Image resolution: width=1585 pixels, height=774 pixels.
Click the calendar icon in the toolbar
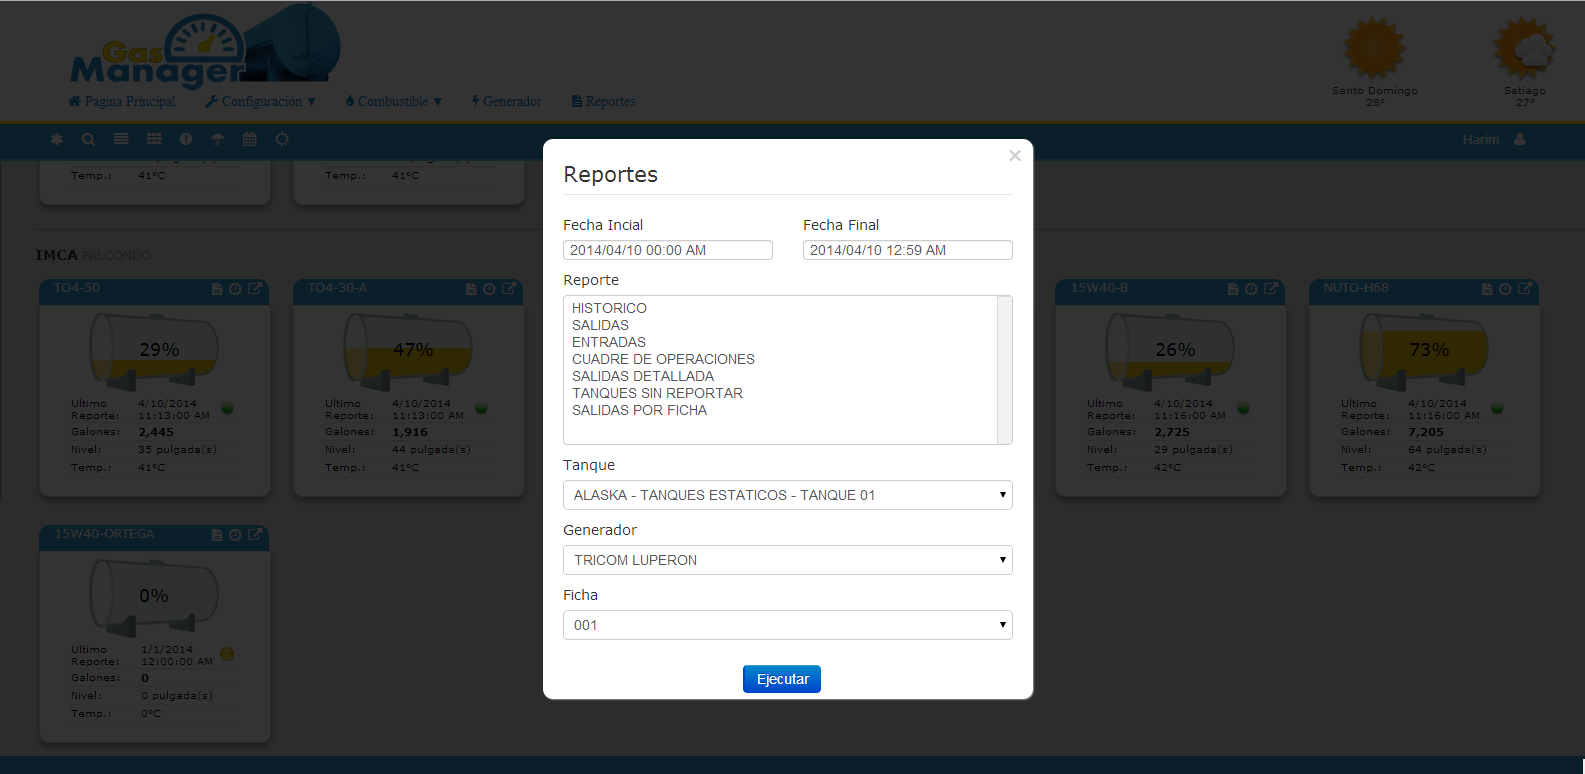point(250,140)
